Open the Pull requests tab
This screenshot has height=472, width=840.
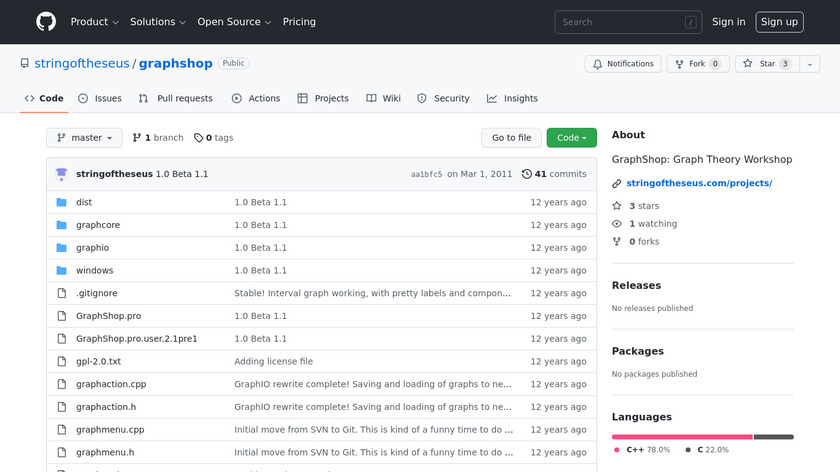tap(175, 98)
